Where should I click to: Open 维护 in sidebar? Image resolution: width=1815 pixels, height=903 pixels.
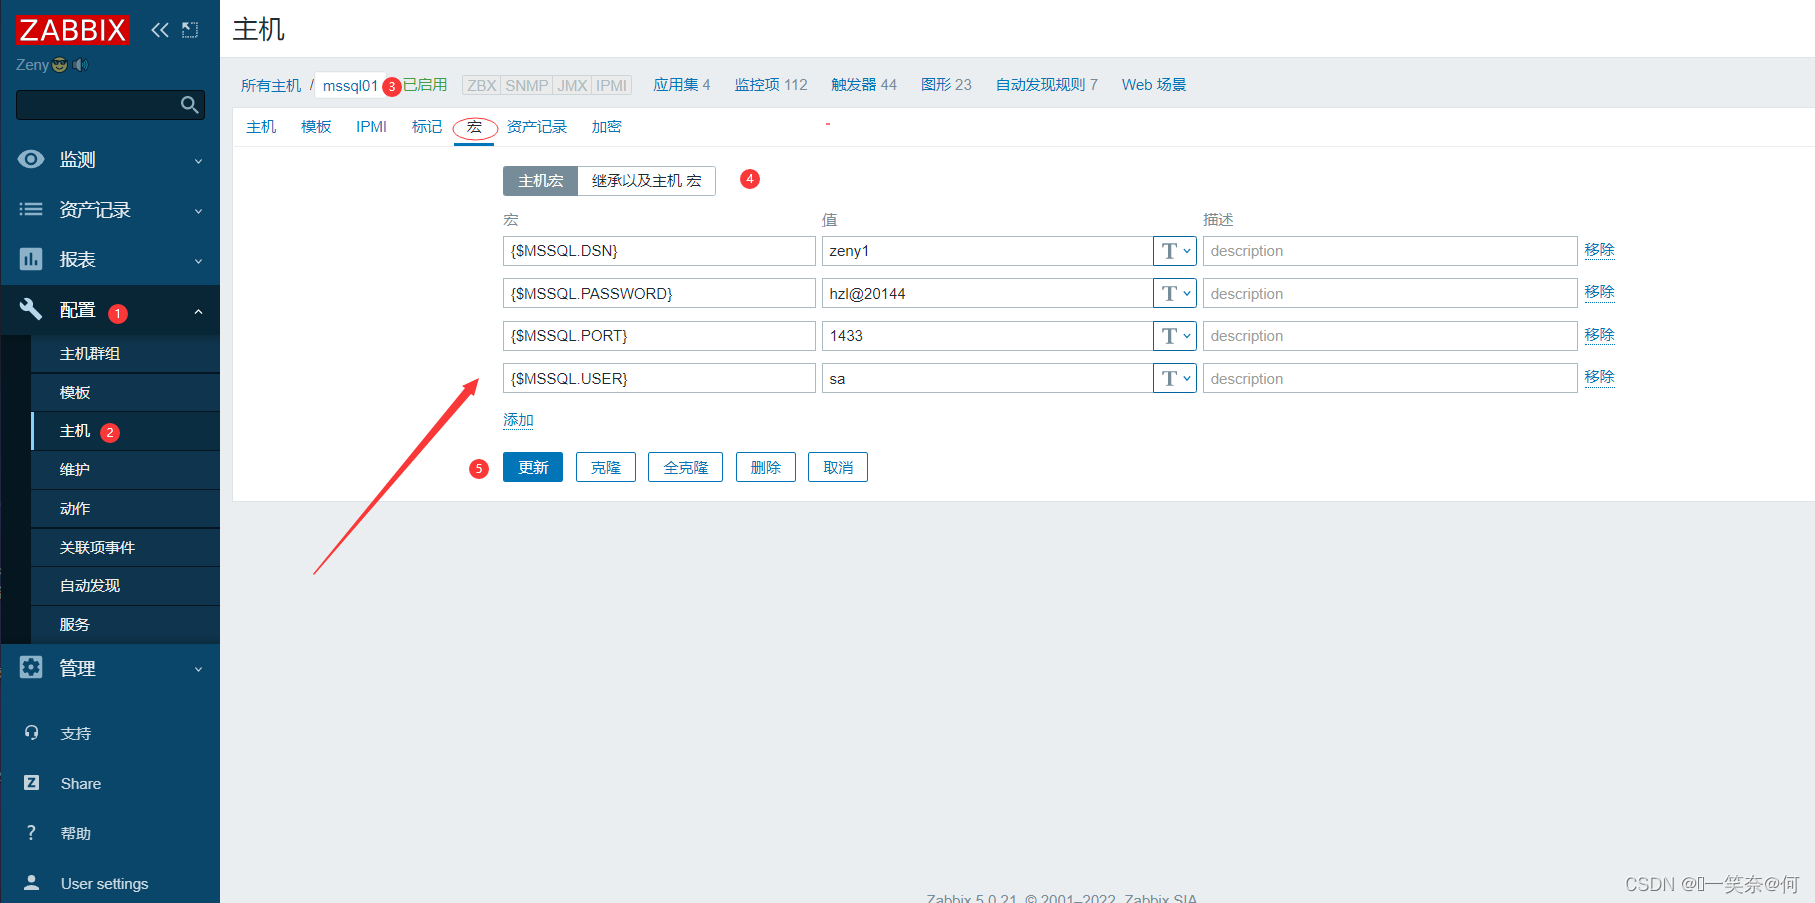tap(125, 470)
